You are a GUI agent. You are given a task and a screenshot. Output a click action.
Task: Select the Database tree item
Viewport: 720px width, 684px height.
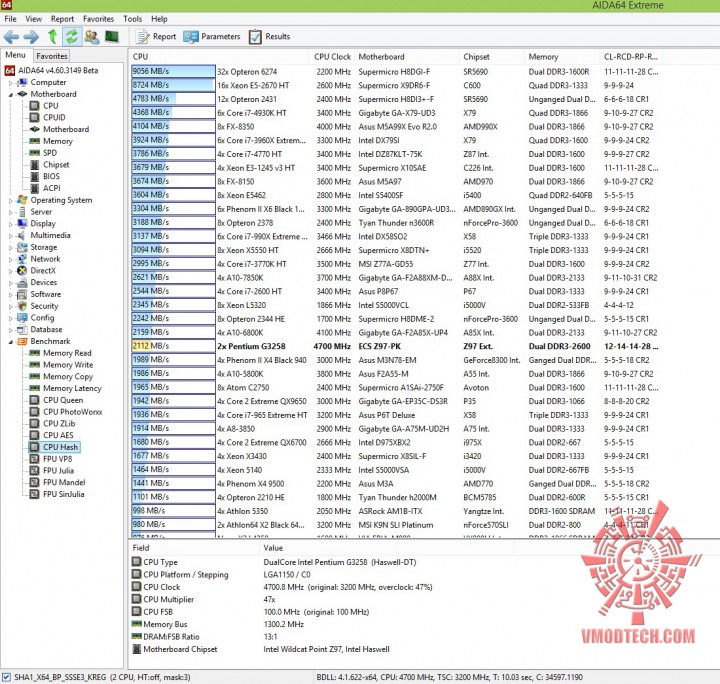point(40,330)
